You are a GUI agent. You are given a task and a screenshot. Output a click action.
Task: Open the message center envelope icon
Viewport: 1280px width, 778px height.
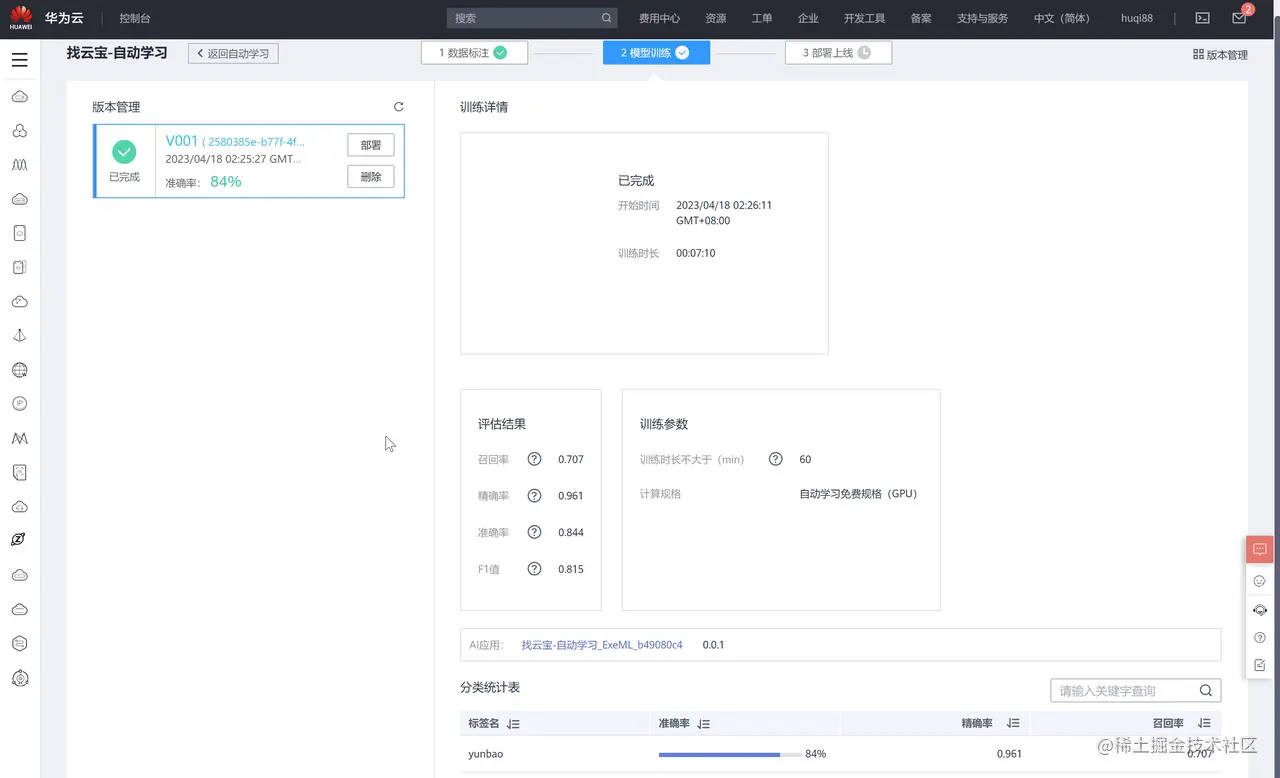pyautogui.click(x=1239, y=18)
